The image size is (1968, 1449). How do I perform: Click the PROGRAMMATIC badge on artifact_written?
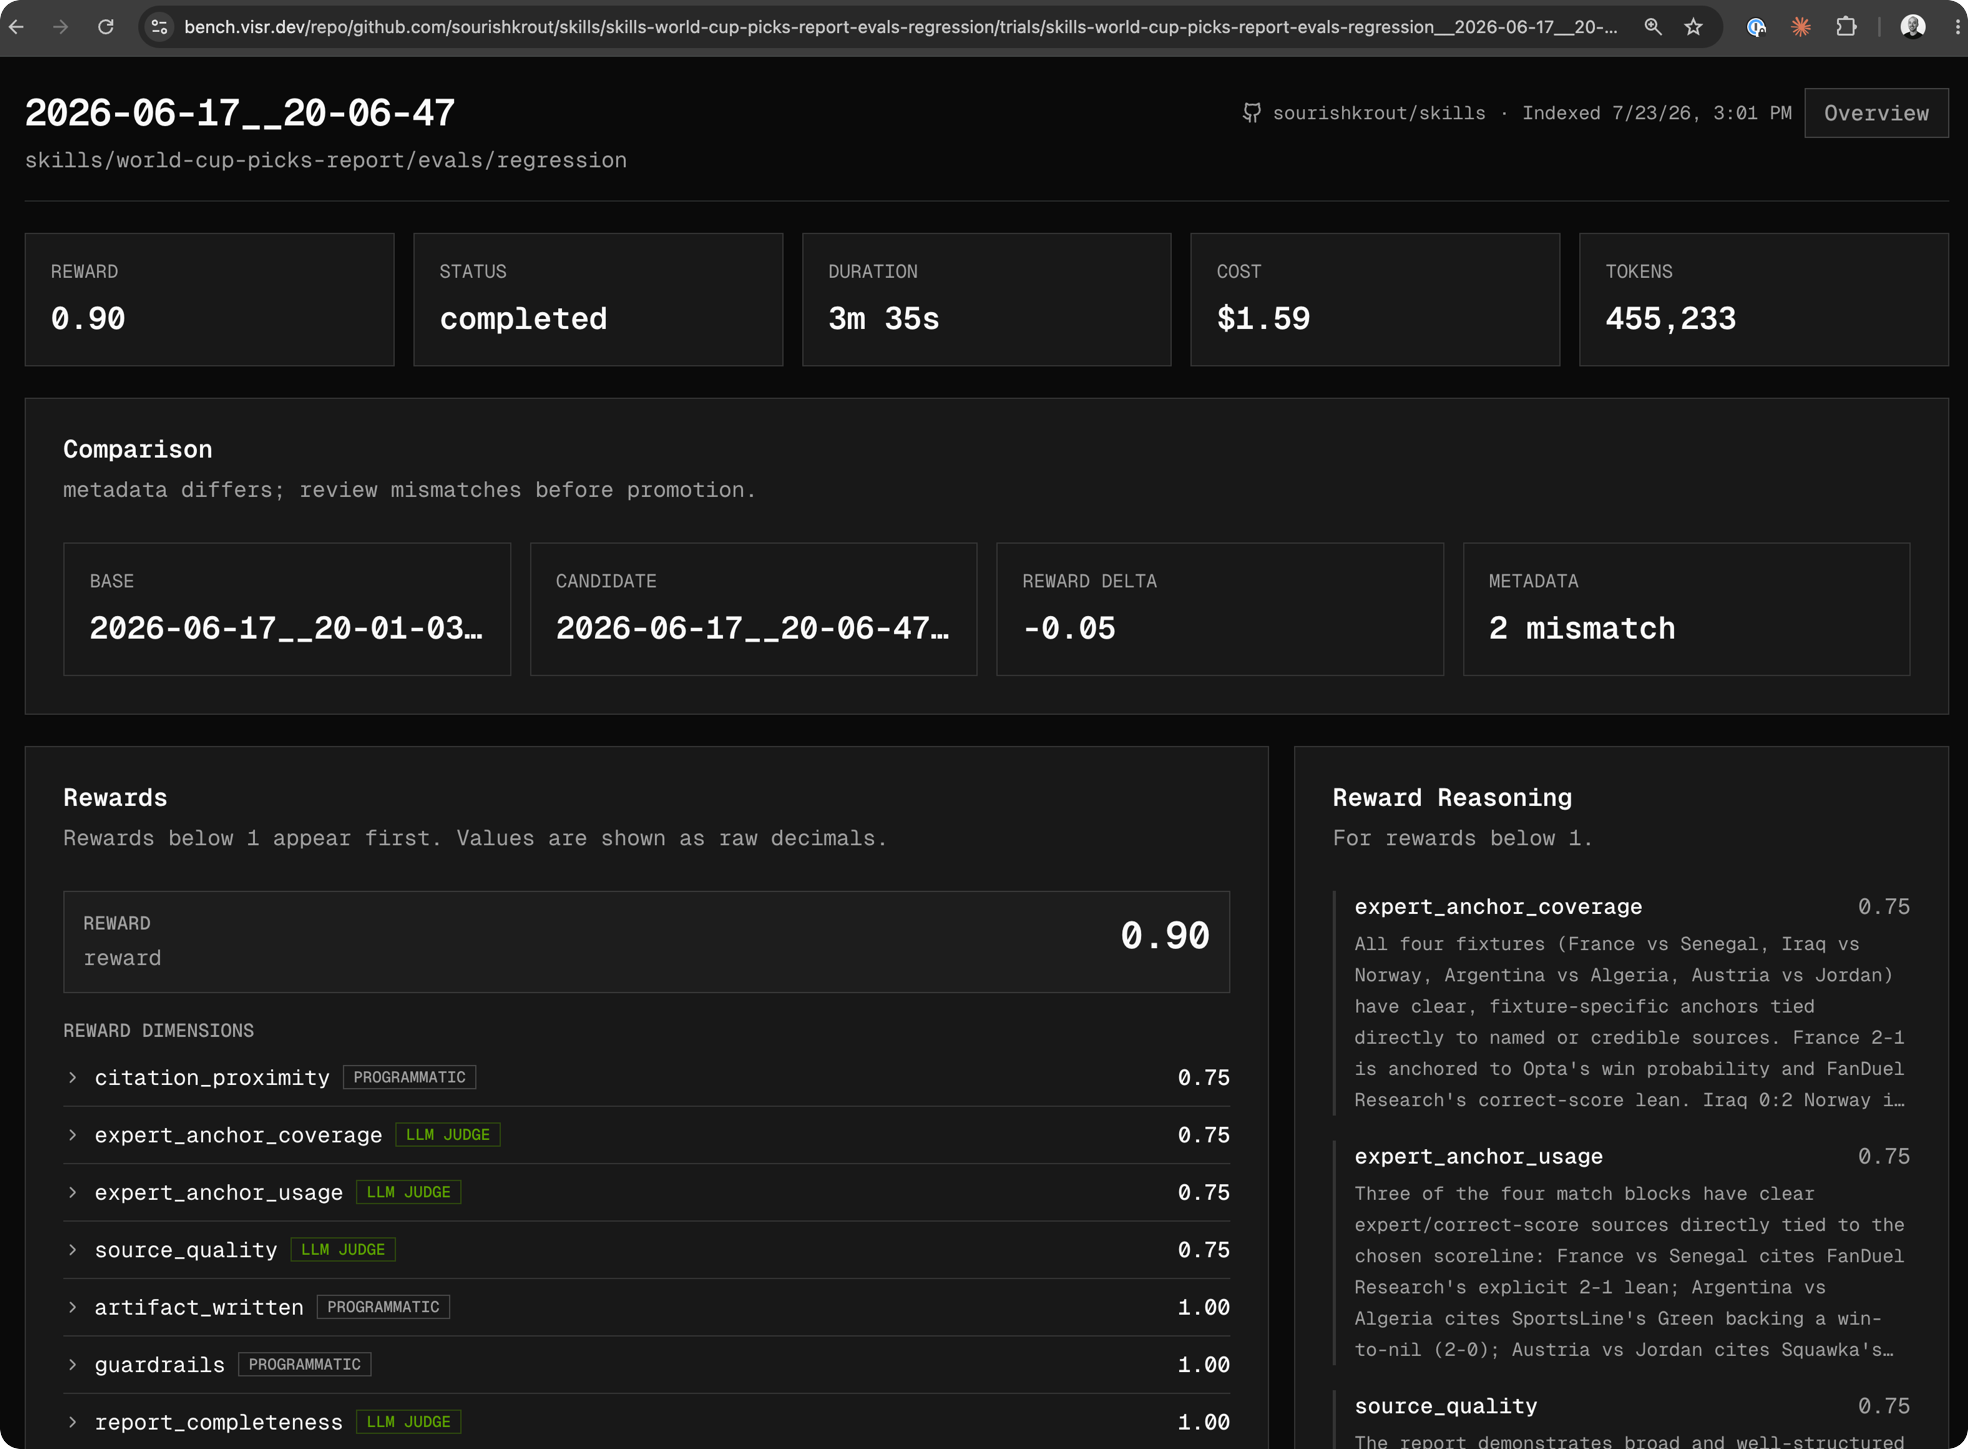pyautogui.click(x=383, y=1307)
